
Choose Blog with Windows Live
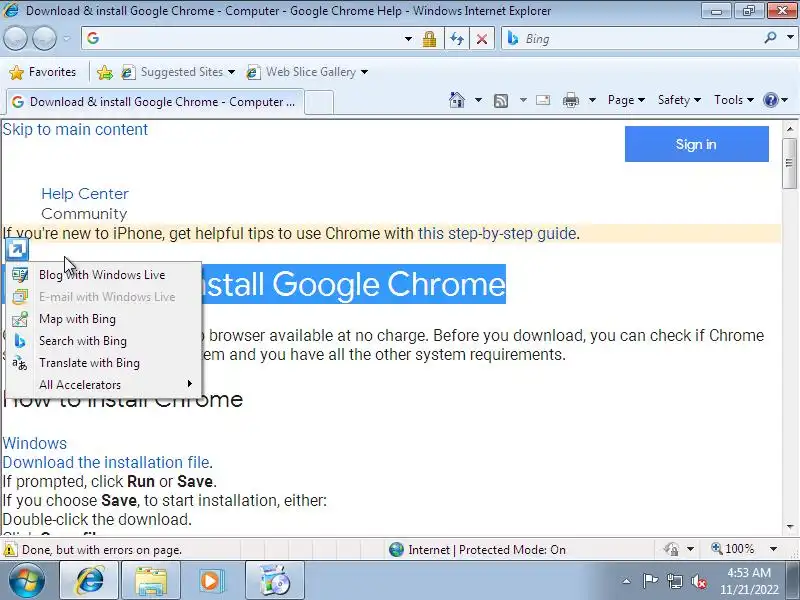click(104, 275)
